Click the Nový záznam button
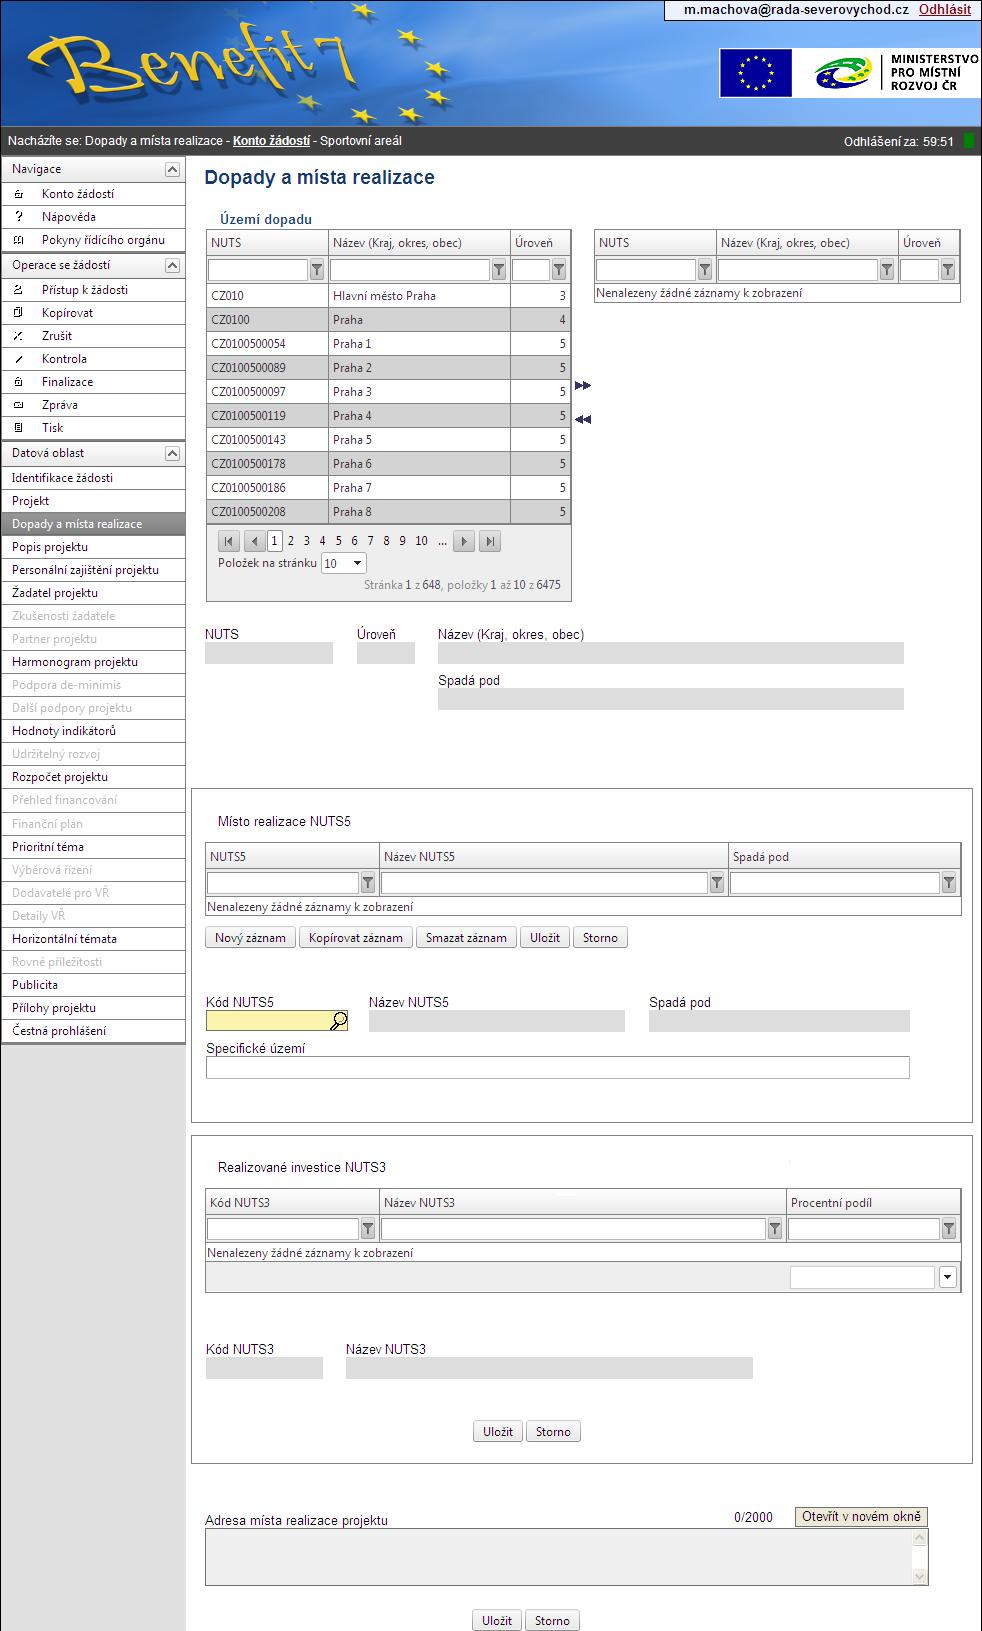Screen dimensions: 982x1631 click(x=250, y=938)
